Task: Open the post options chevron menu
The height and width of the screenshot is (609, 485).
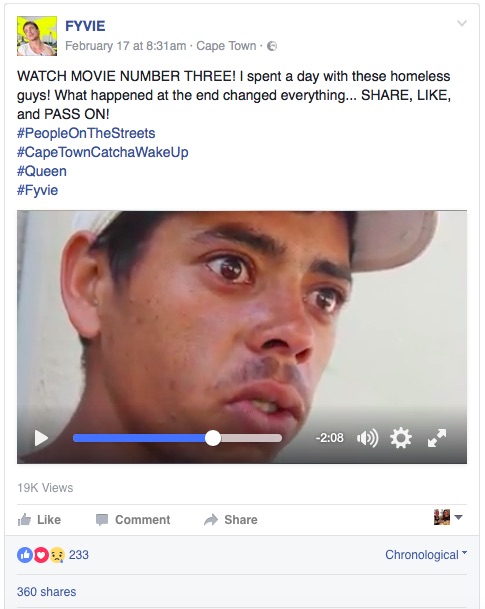Action: click(x=462, y=23)
